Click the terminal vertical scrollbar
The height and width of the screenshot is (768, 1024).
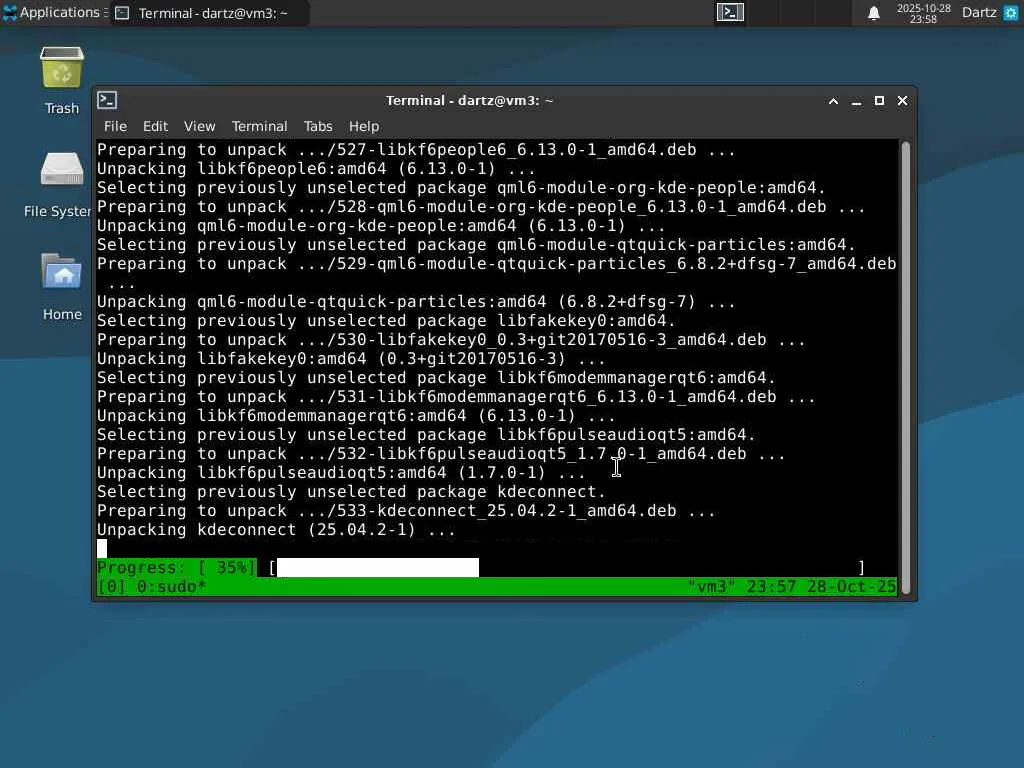point(905,368)
